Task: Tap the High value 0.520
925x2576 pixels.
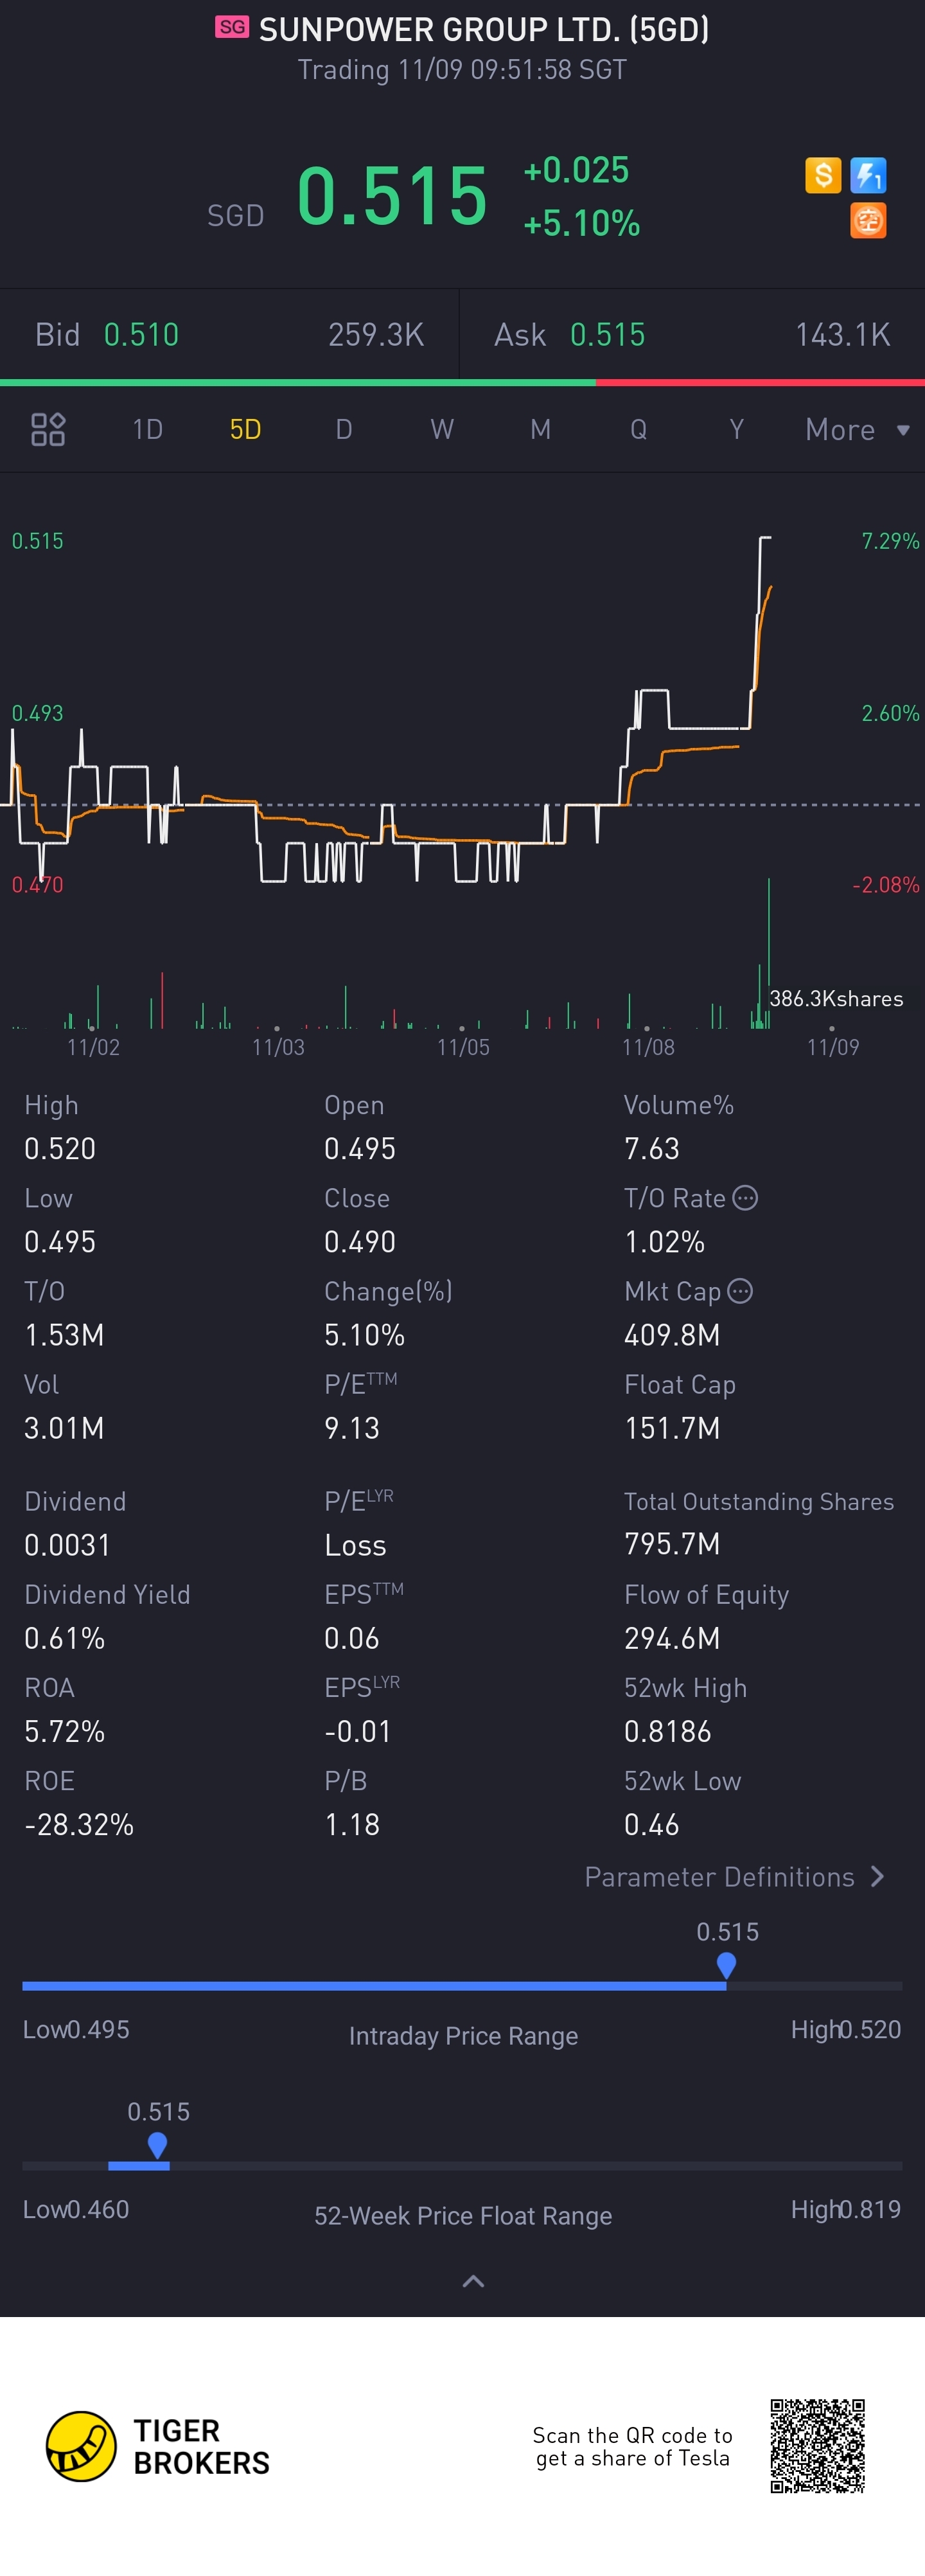Action: coord(60,1148)
